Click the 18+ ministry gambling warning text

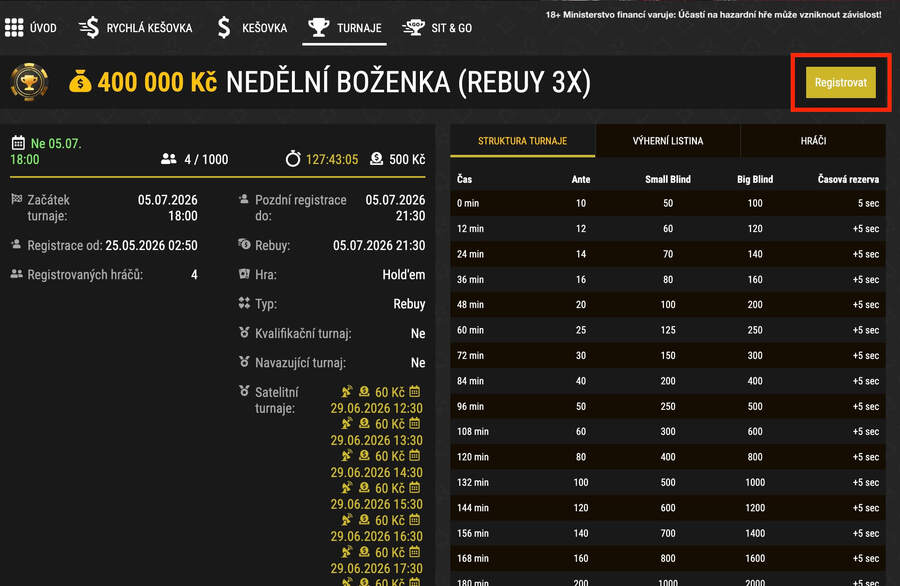(x=713, y=14)
